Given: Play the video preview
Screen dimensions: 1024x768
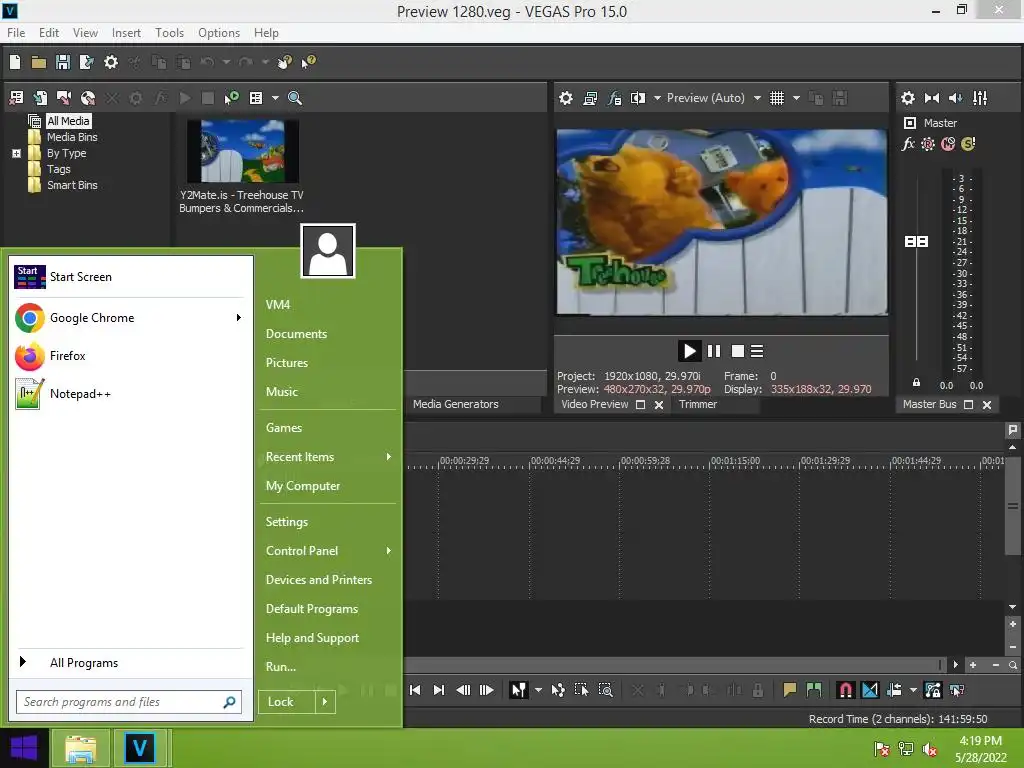Looking at the screenshot, I should 689,351.
